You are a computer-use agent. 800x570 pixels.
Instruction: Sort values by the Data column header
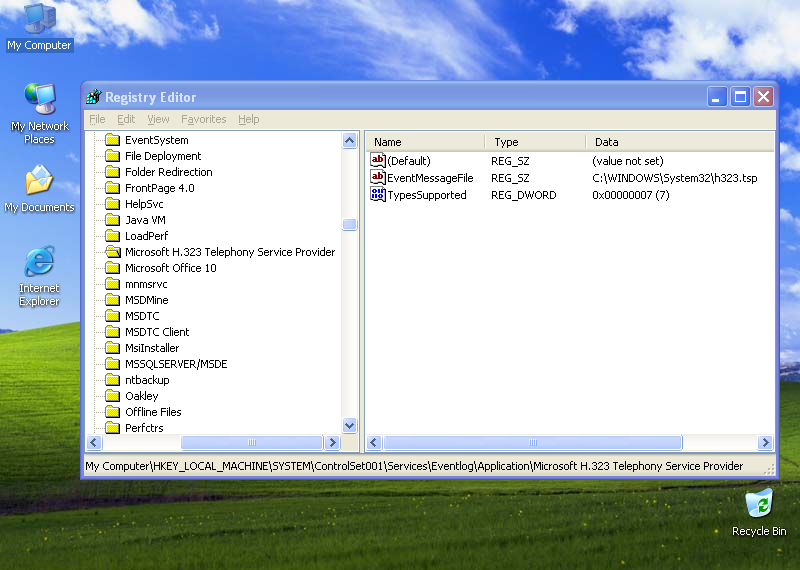click(x=680, y=142)
